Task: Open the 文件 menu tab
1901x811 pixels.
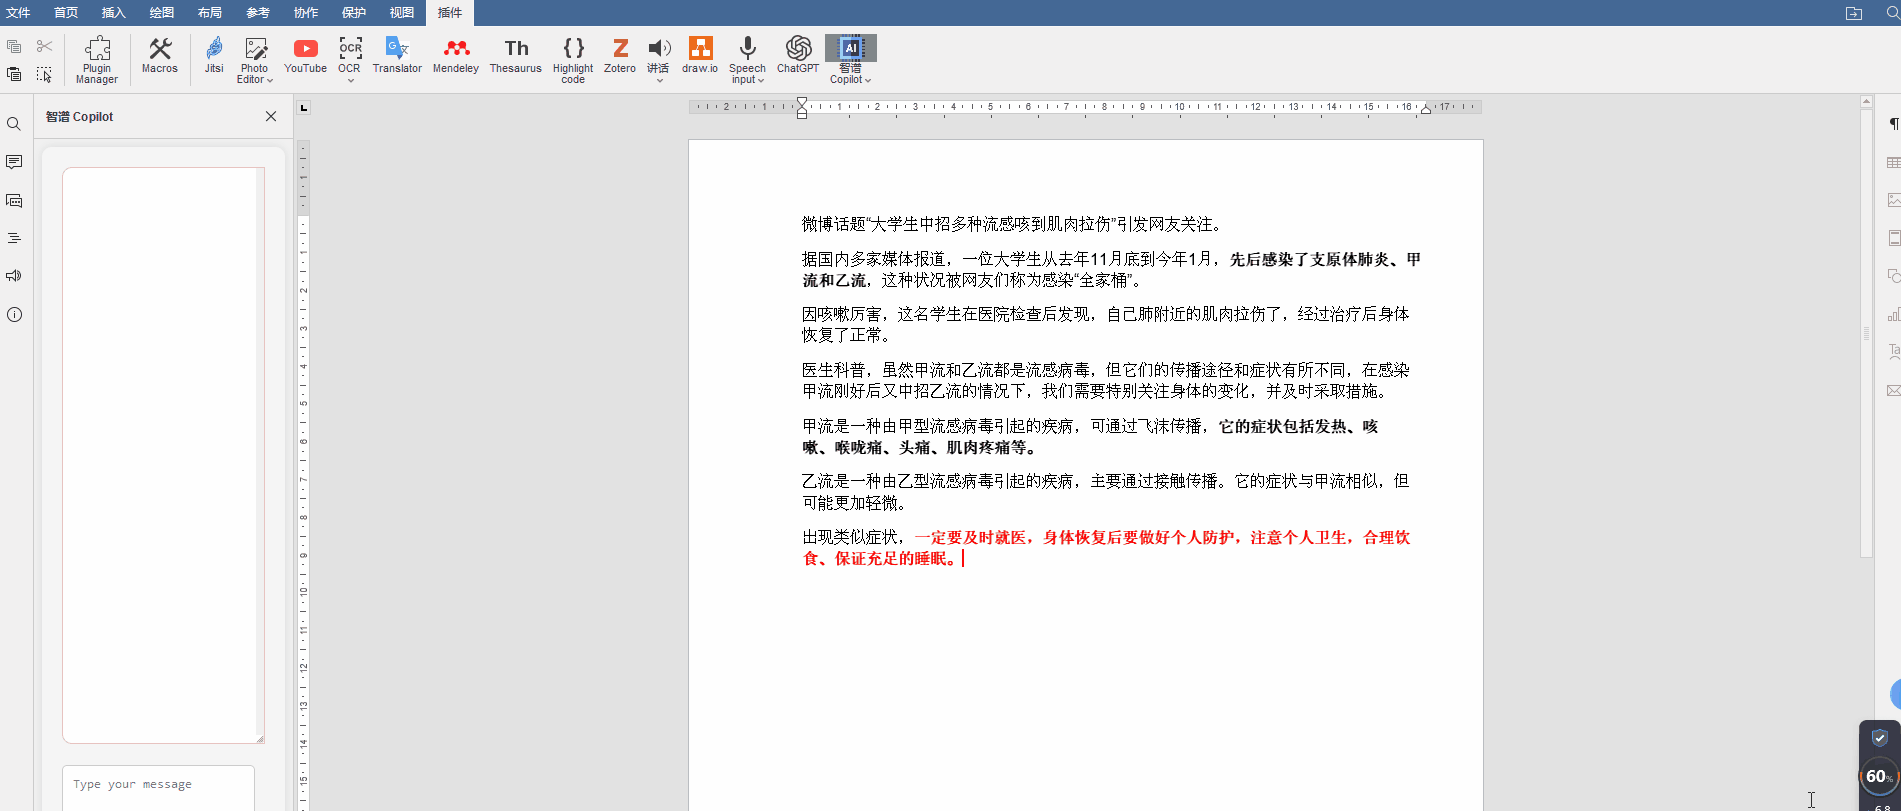Action: (x=18, y=13)
